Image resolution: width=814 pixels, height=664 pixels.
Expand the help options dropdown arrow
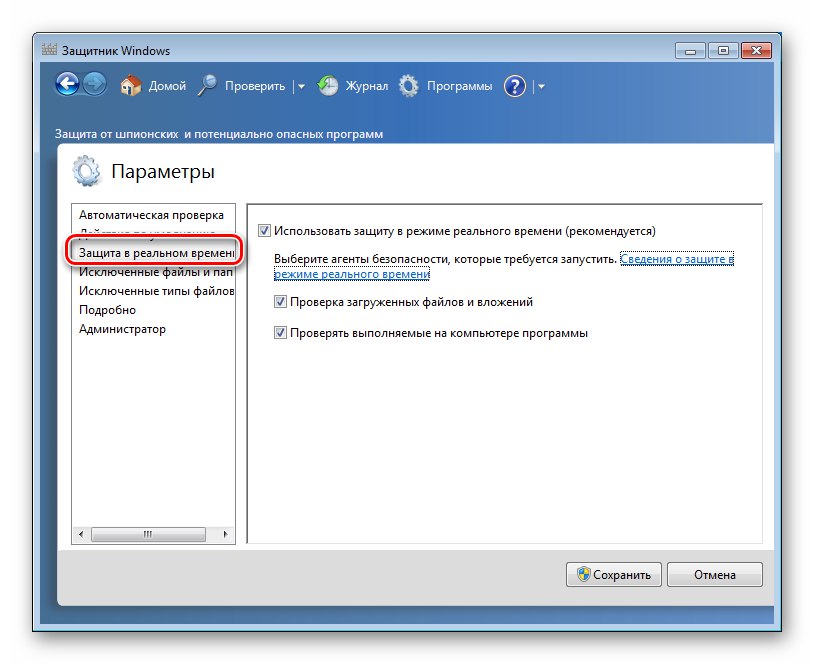click(x=541, y=87)
